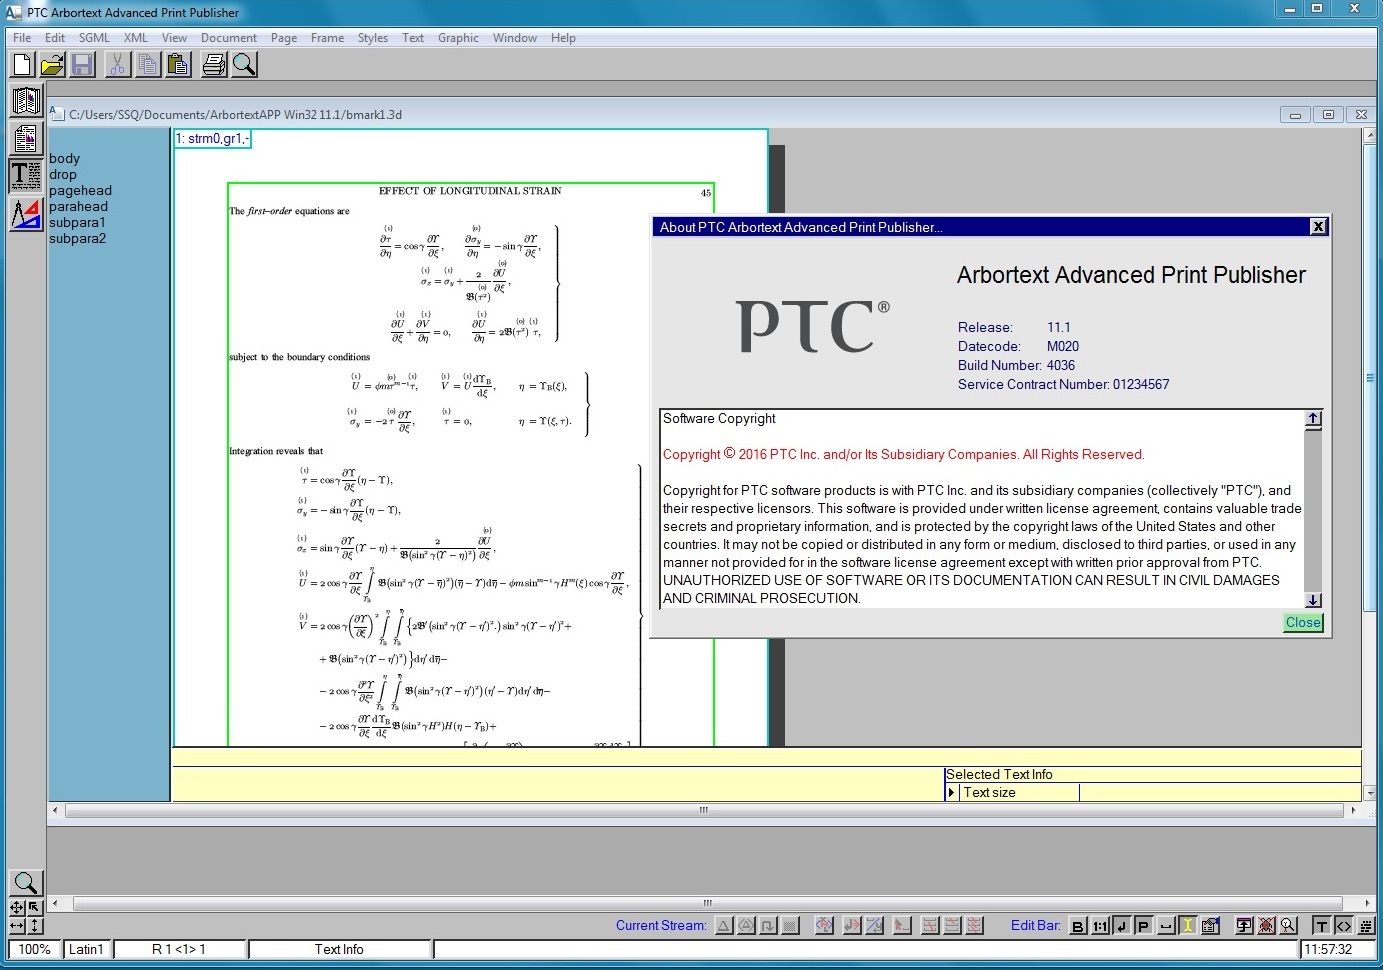Click the document window horizontal scrollbar
Image resolution: width=1383 pixels, height=970 pixels.
pyautogui.click(x=704, y=811)
